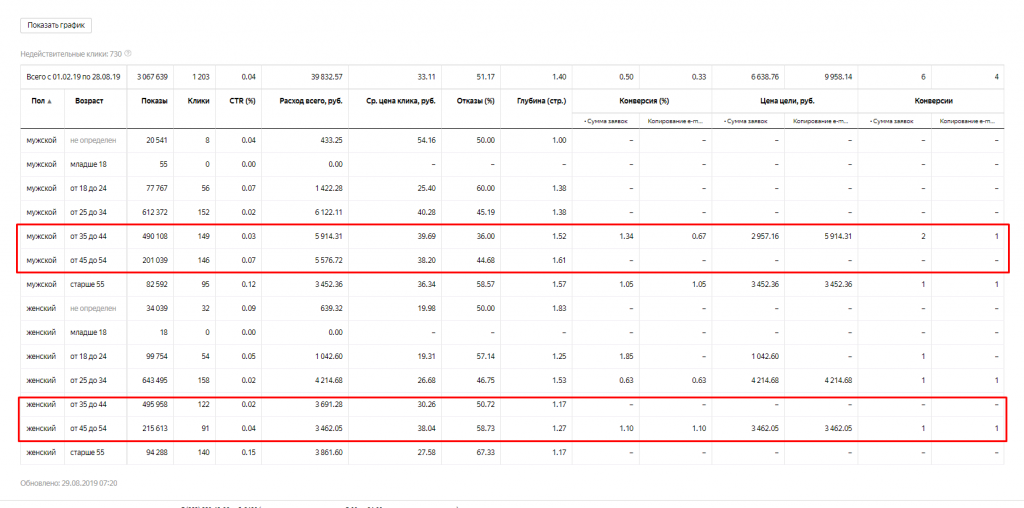Click impressions cell '612 372'
Image resolution: width=1024 pixels, height=508 pixels.
(x=155, y=213)
